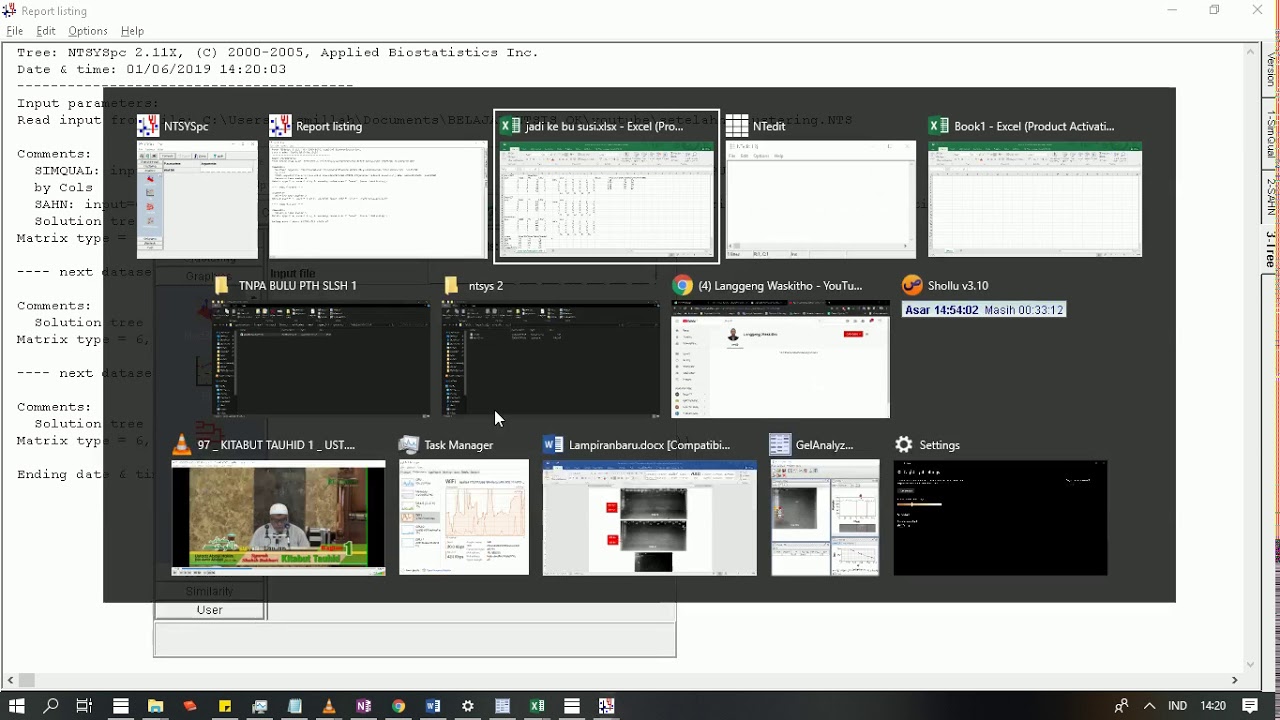Image resolution: width=1280 pixels, height=720 pixels.
Task: Open Sticky Notes from the taskbar
Action: coord(225,706)
